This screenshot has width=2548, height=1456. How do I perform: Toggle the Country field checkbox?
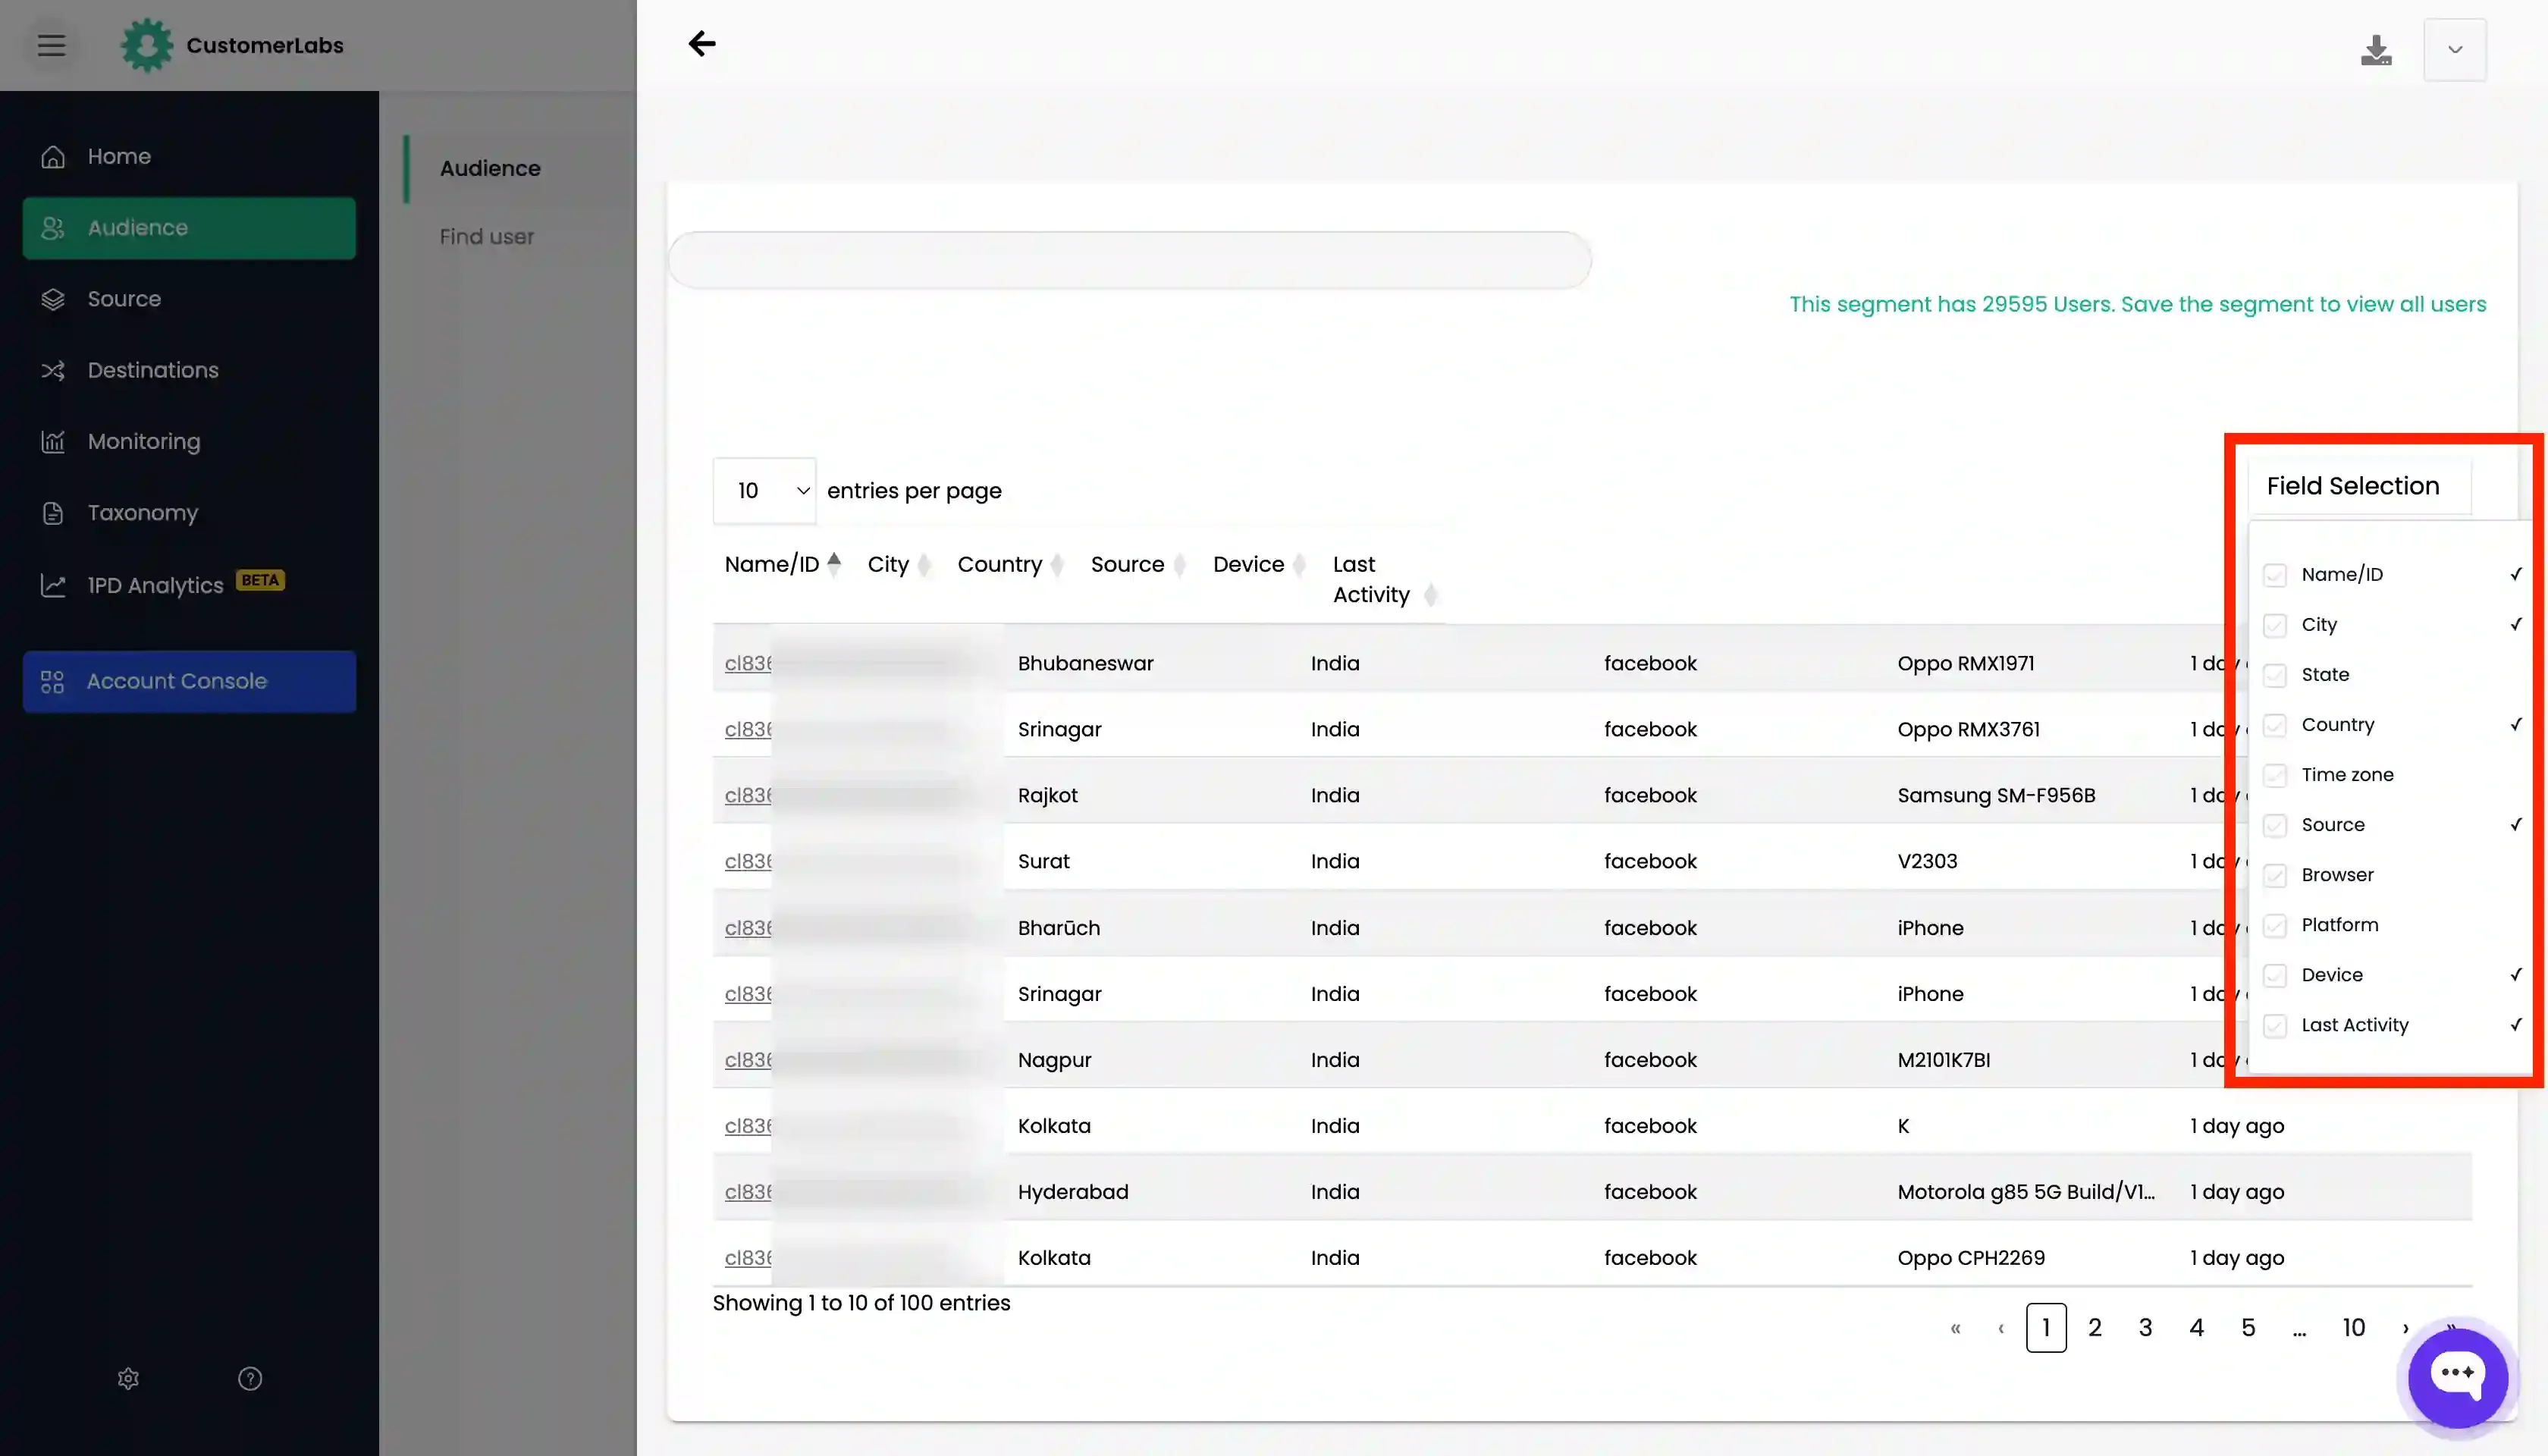click(2275, 725)
